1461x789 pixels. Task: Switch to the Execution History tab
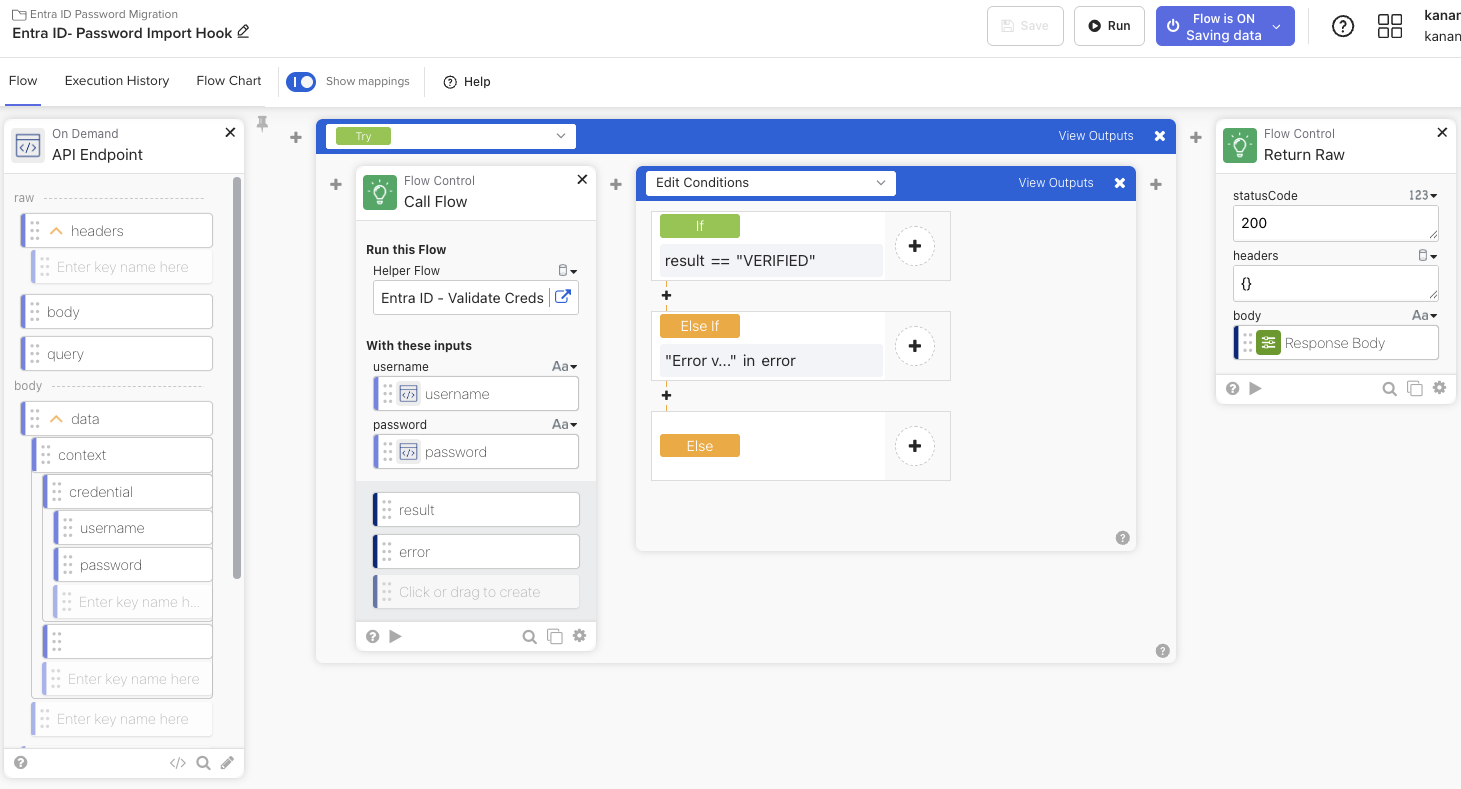117,81
